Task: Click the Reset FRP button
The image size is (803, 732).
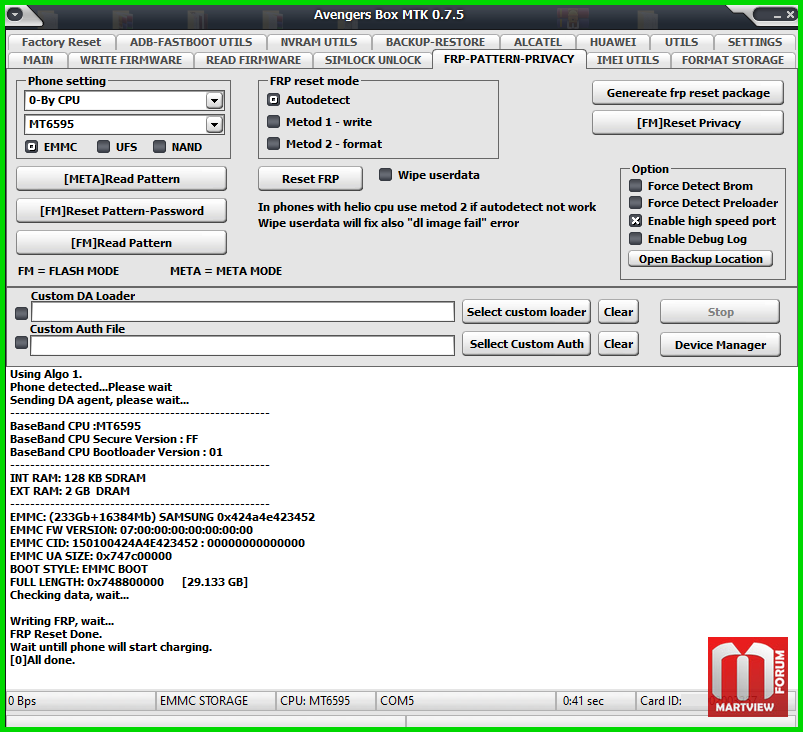Action: coord(310,179)
